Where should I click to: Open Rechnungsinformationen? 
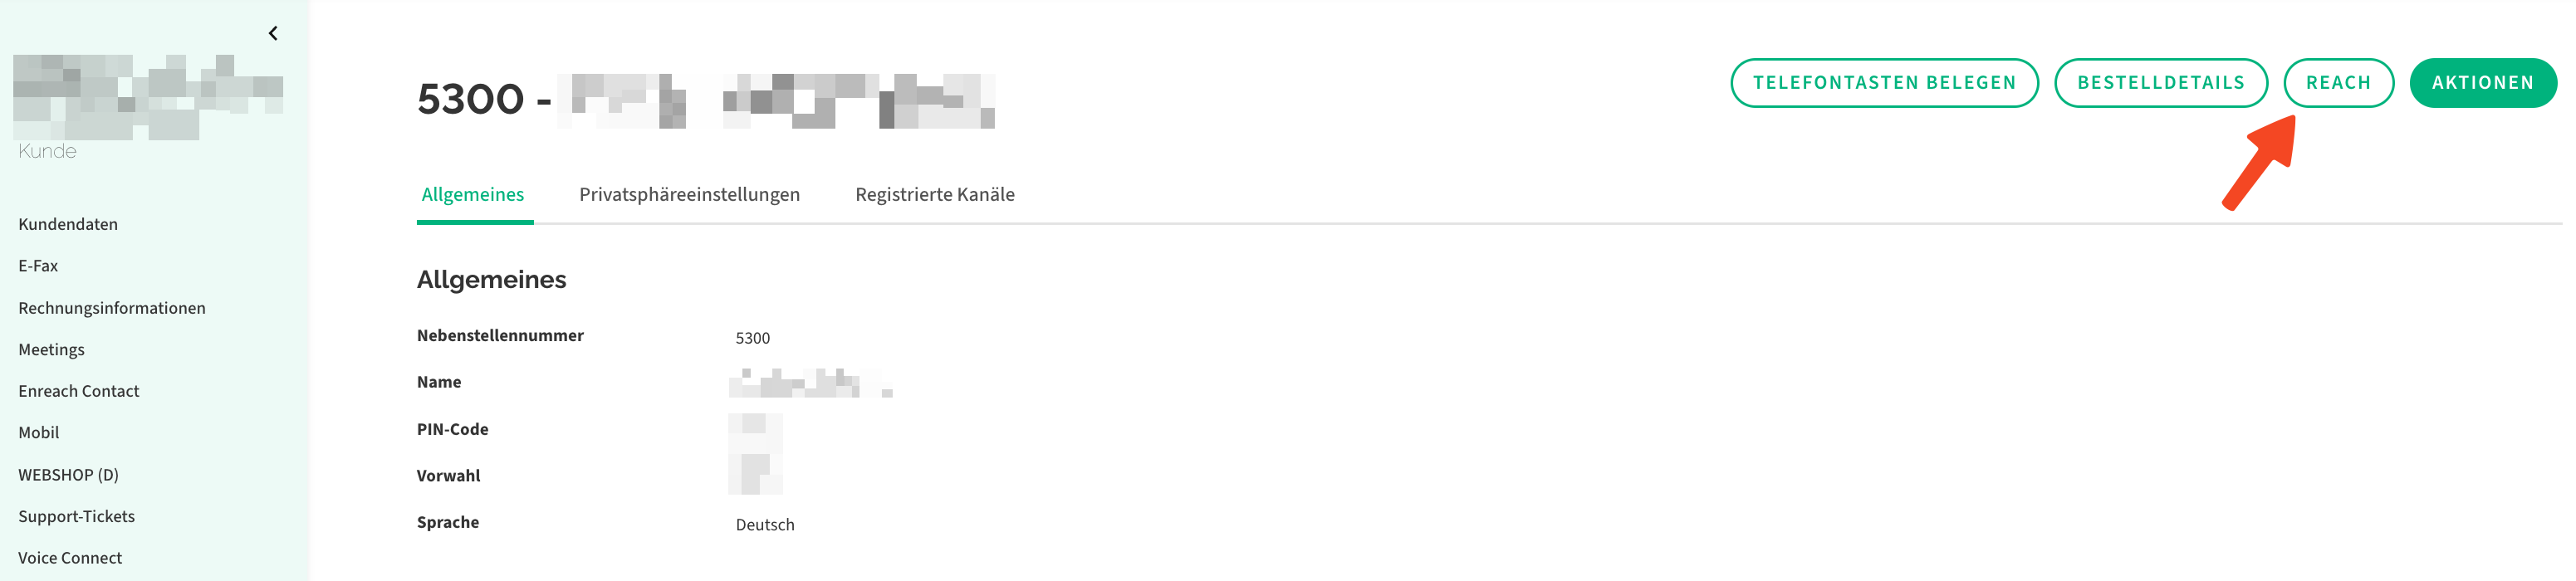click(x=112, y=307)
